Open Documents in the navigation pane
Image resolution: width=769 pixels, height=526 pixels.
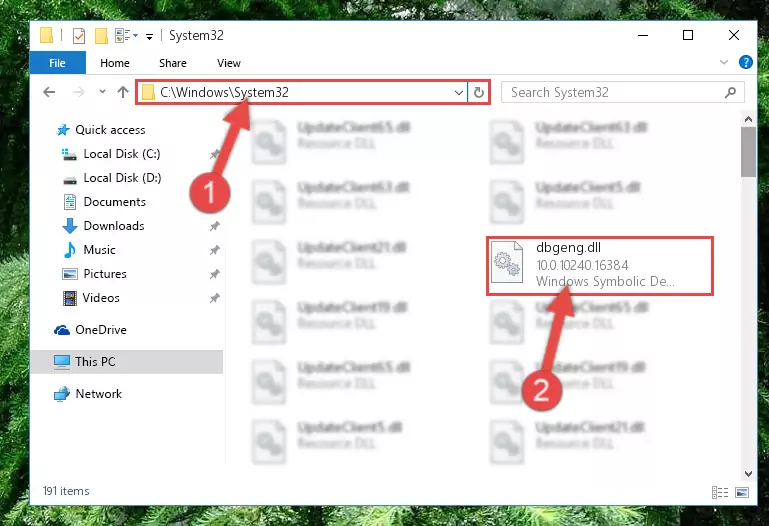point(114,202)
